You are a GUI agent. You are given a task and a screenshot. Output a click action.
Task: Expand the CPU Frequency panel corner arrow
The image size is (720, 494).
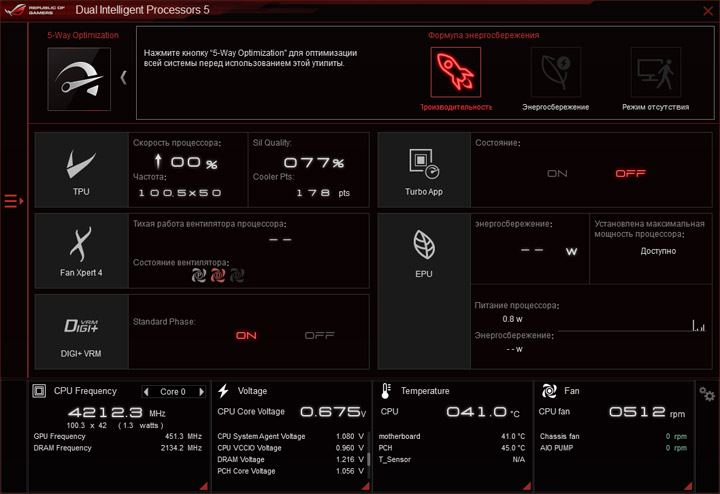tap(203, 486)
